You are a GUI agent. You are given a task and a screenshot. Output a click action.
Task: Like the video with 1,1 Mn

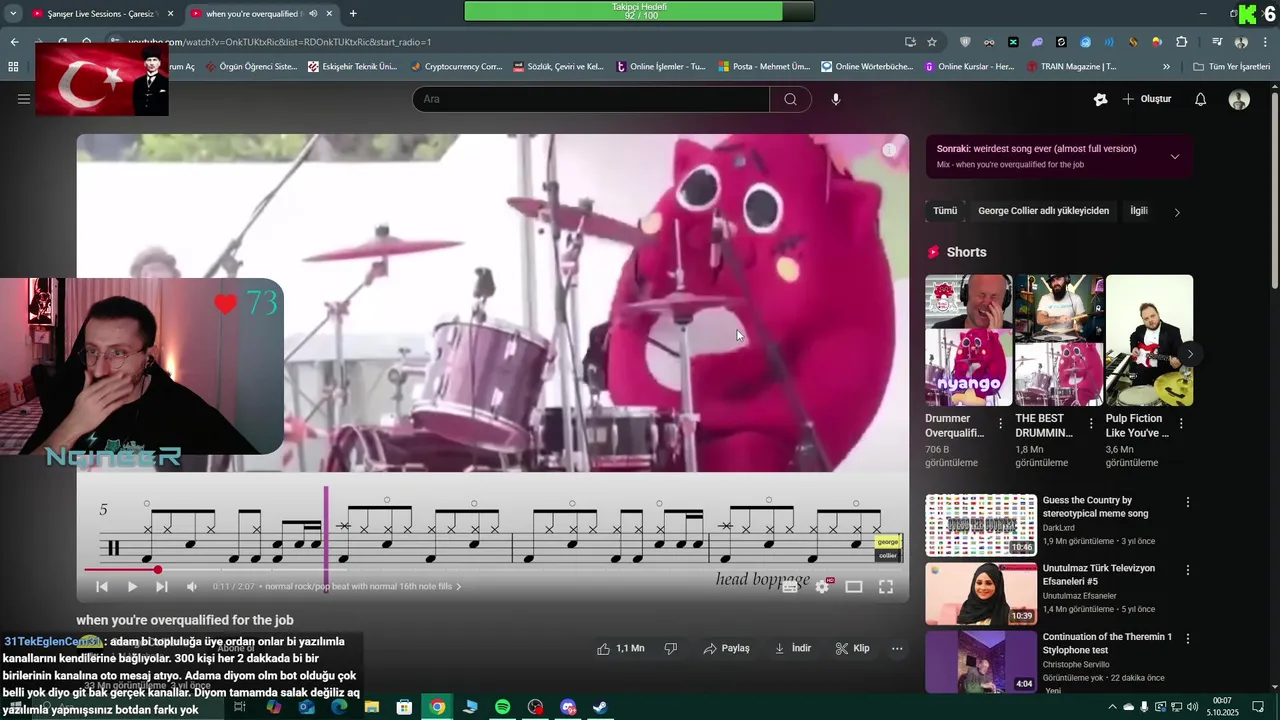(x=621, y=648)
